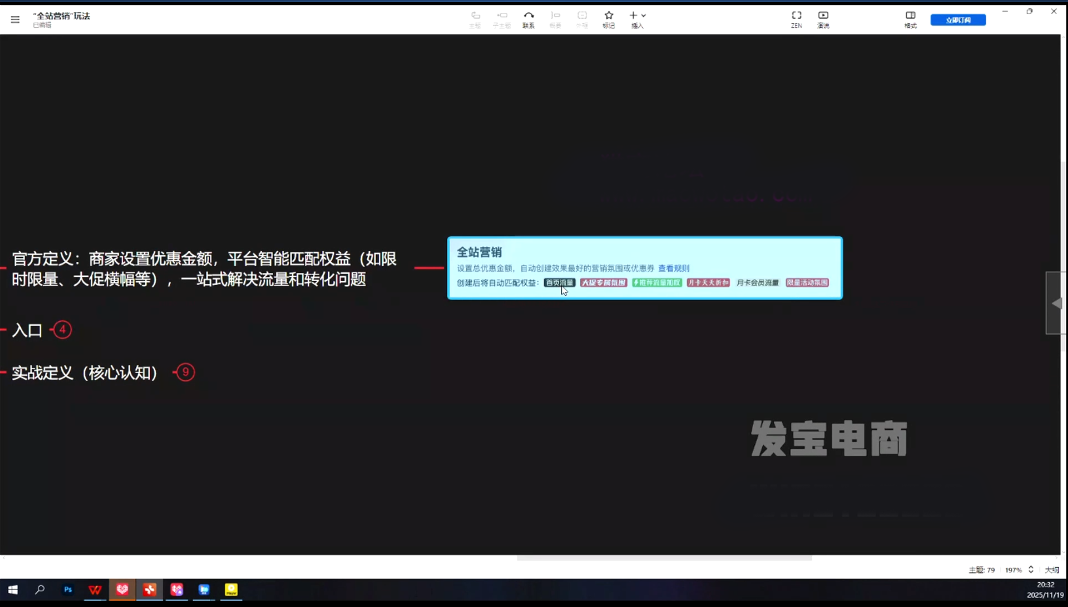Image resolution: width=1068 pixels, height=607 pixels.
Task: Open WPS Office from the taskbar
Action: pyautogui.click(x=95, y=590)
